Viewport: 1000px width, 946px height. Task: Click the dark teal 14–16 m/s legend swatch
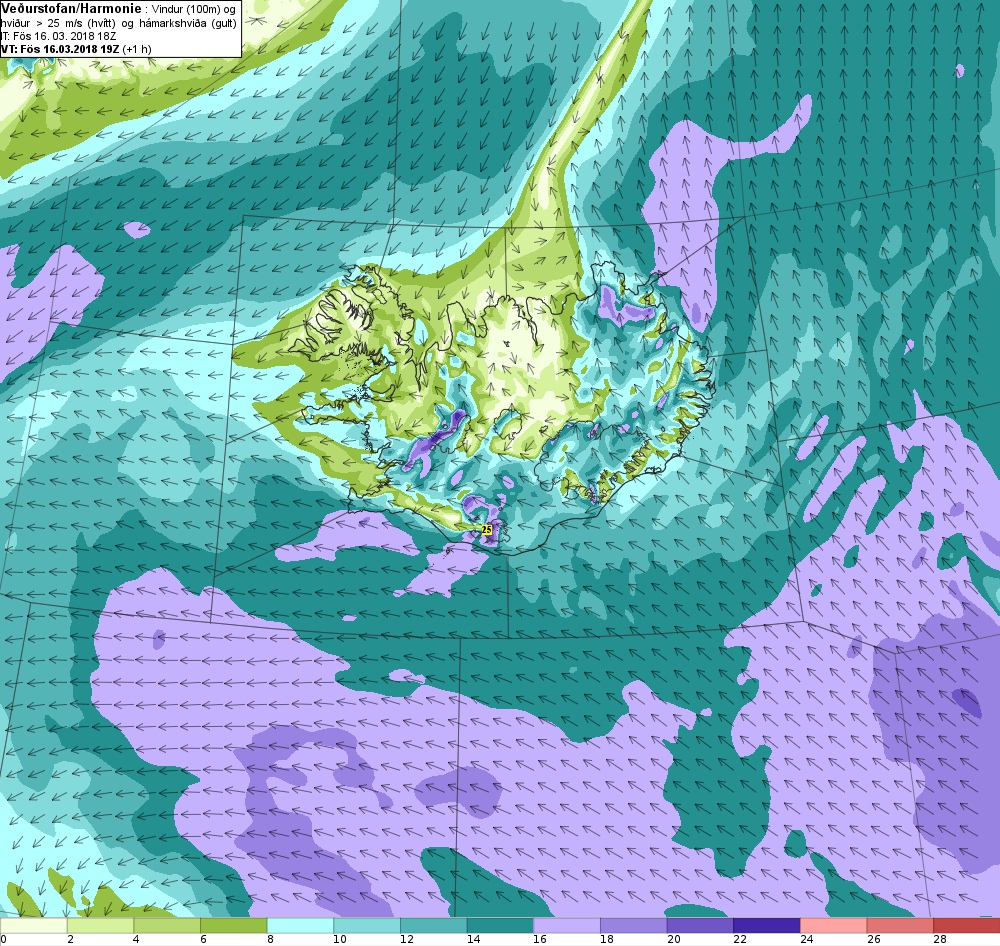[x=500, y=925]
